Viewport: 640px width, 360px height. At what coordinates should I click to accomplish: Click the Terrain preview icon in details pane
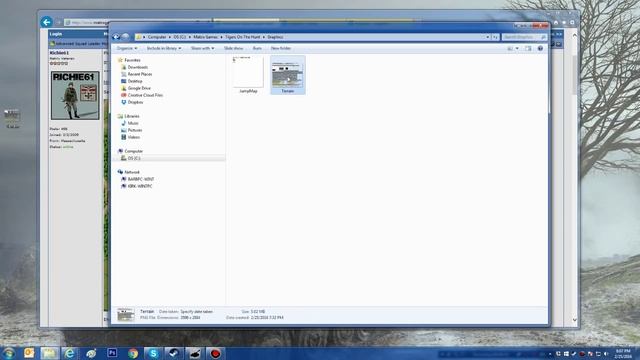[x=126, y=315]
